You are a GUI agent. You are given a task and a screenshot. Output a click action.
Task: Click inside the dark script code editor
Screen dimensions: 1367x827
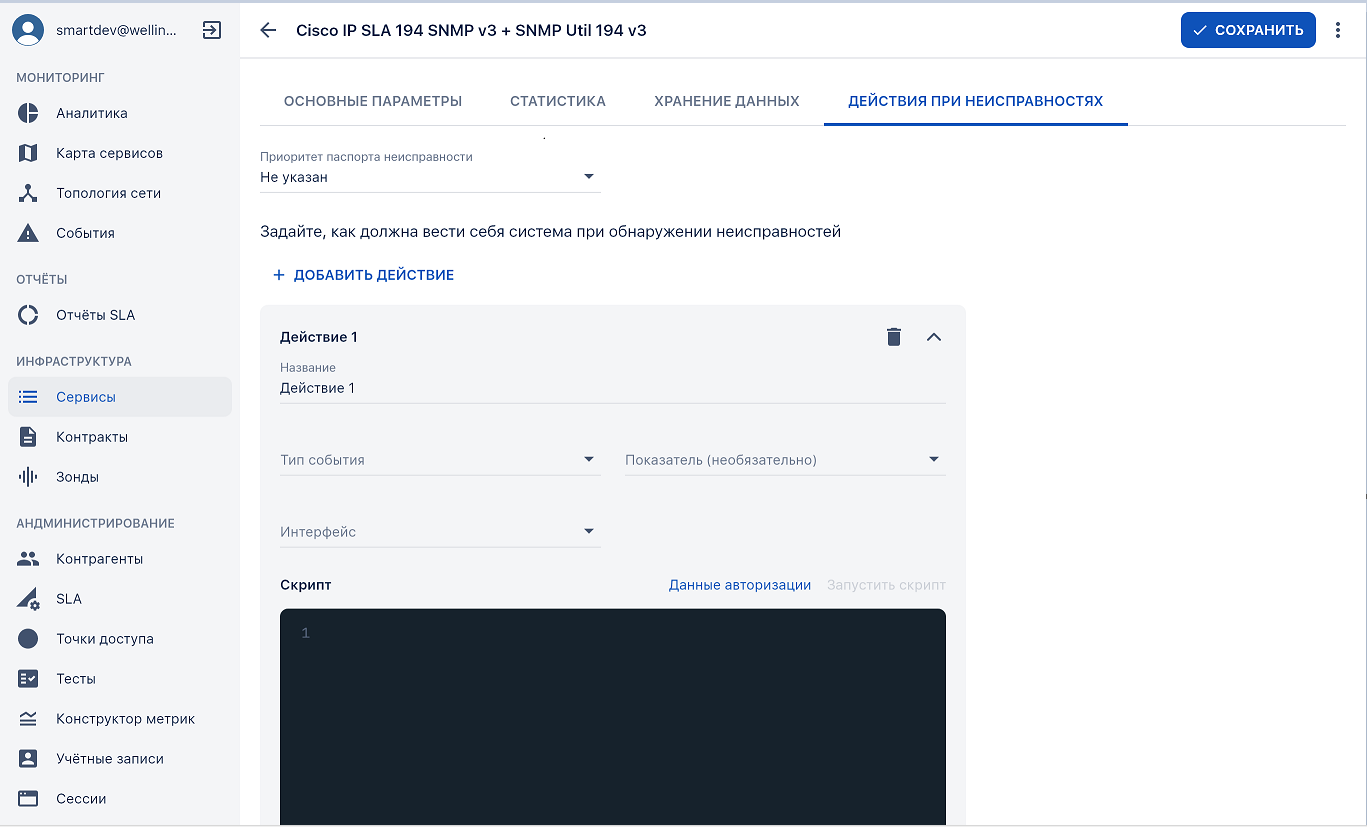pos(613,717)
